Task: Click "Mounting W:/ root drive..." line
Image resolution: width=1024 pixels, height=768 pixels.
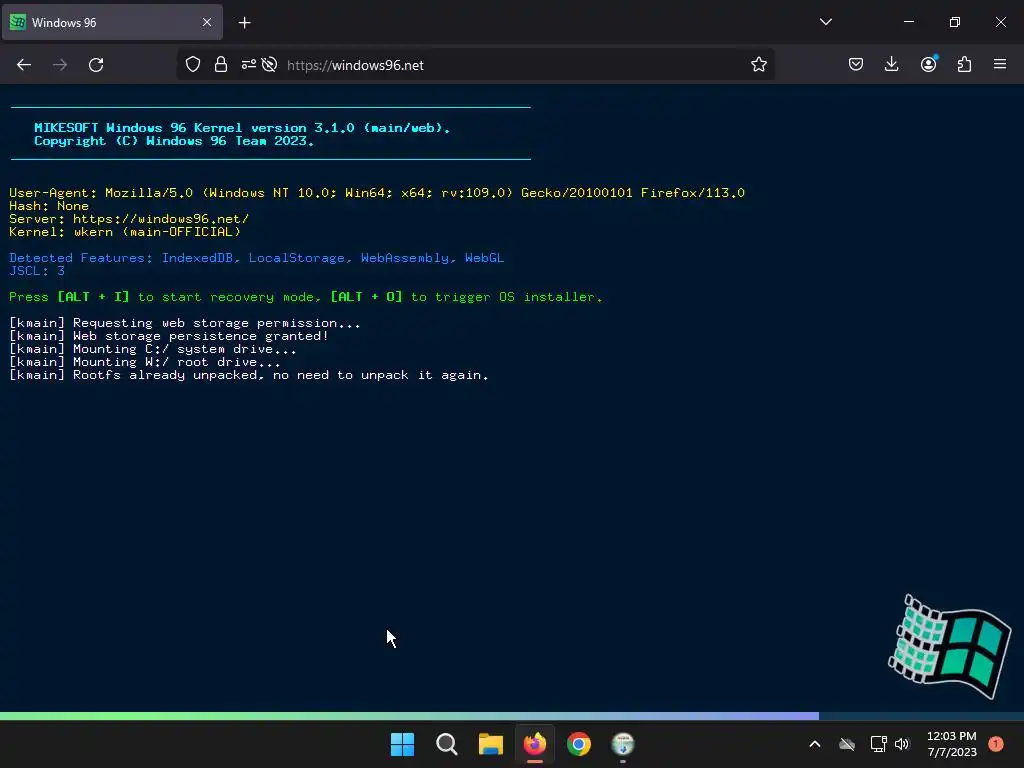Action: pos(145,362)
